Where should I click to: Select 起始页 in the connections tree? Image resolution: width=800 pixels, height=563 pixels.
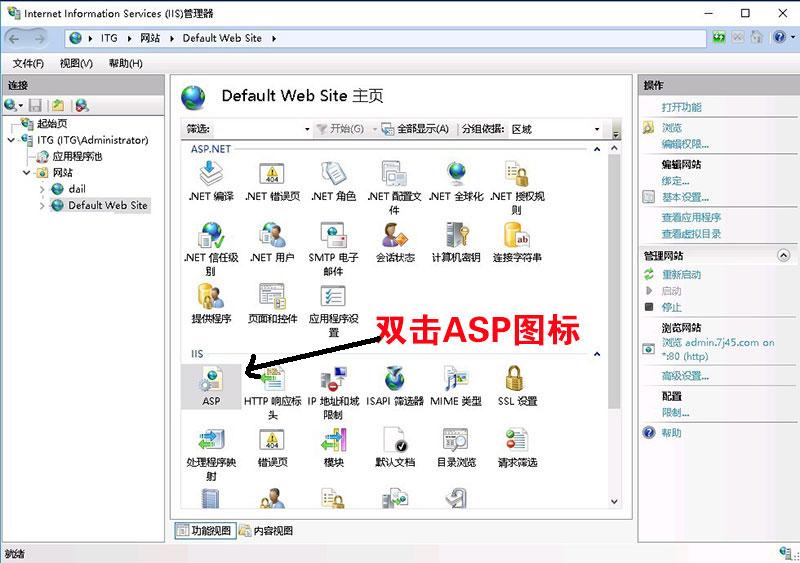pyautogui.click(x=52, y=124)
